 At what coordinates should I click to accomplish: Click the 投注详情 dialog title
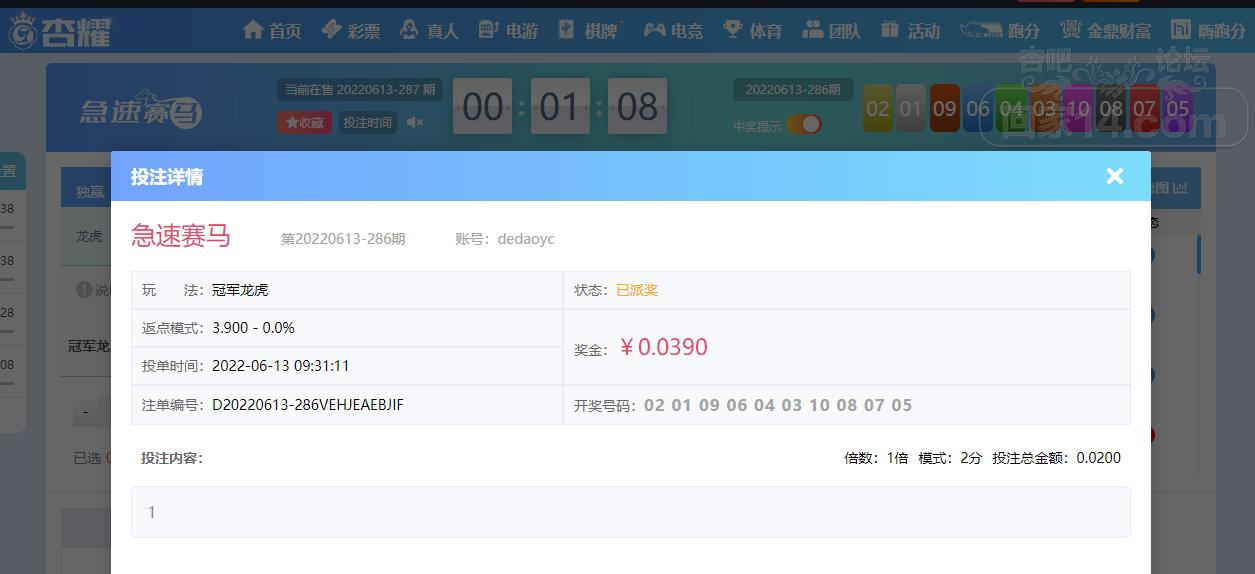tap(167, 177)
